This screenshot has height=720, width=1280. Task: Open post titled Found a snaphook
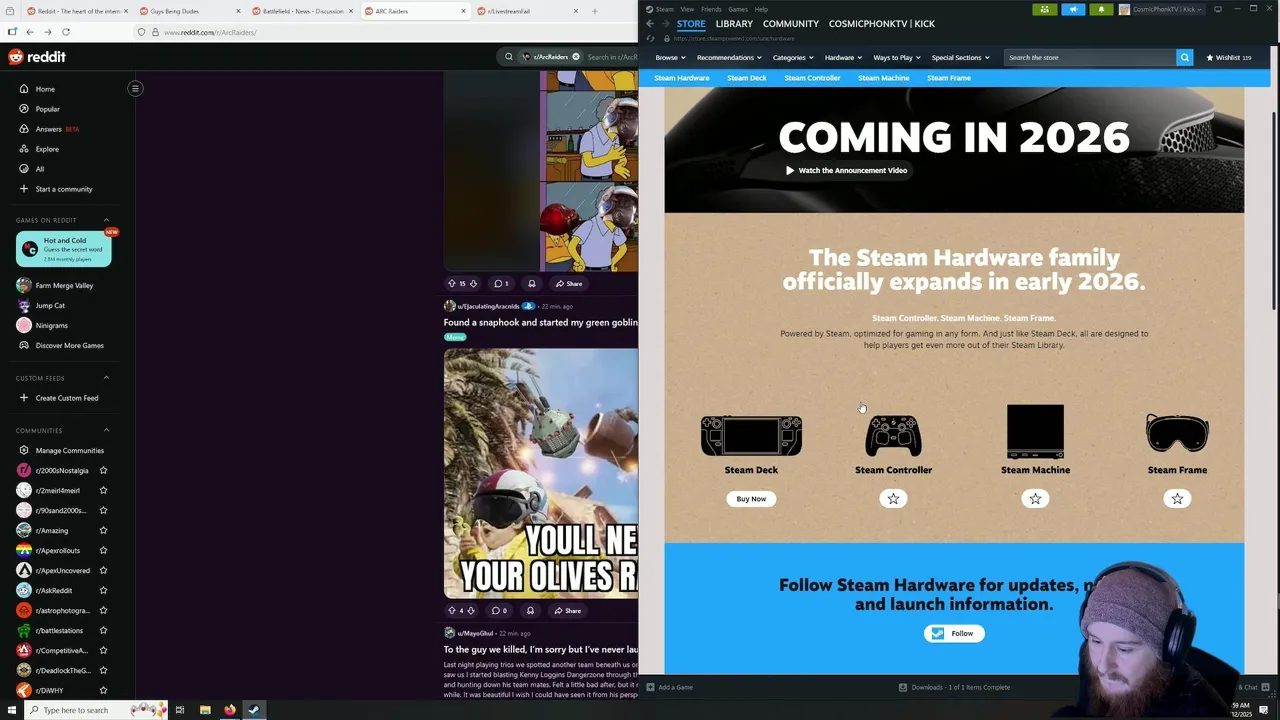pos(540,322)
